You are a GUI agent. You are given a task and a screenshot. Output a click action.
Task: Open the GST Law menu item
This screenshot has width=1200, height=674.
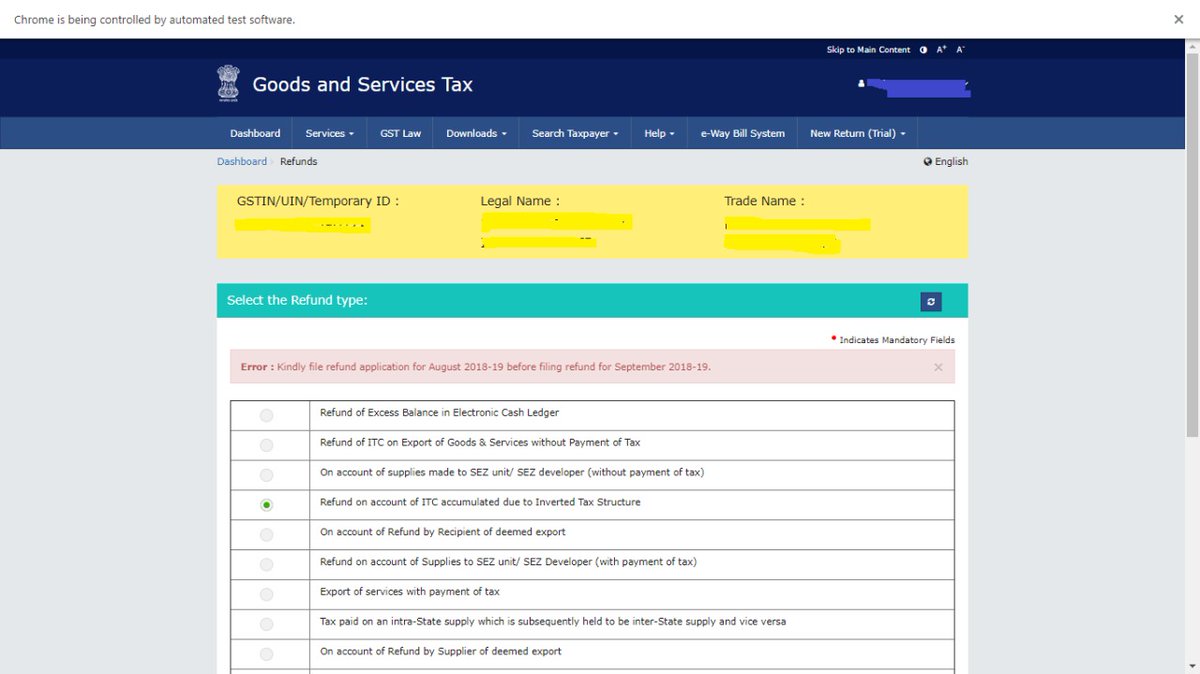pos(400,133)
